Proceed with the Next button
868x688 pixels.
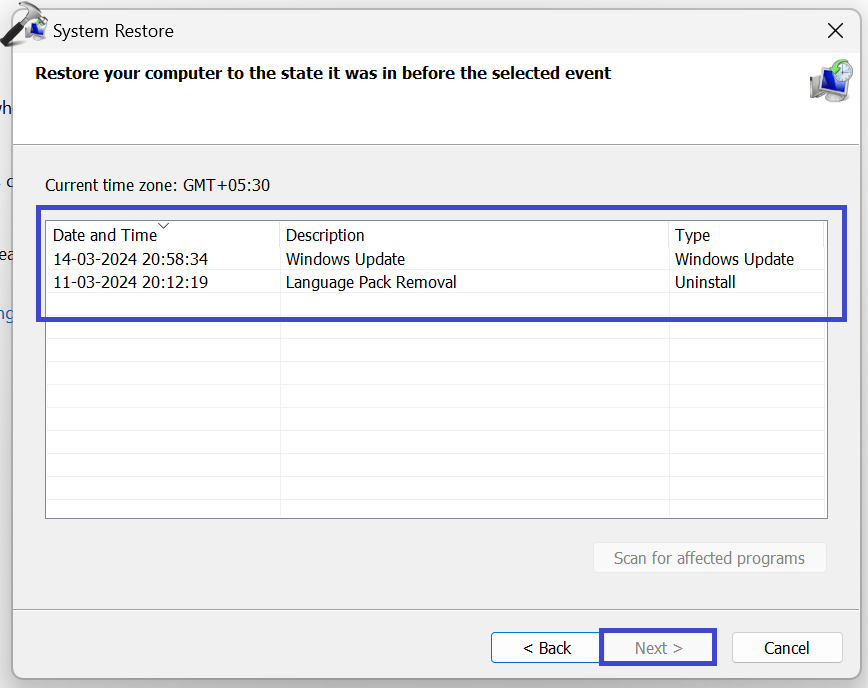point(658,648)
